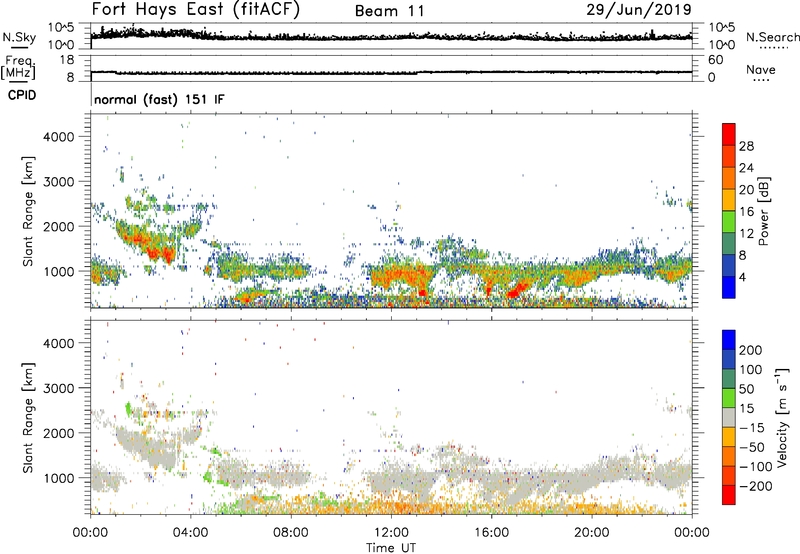This screenshot has height=554, width=800.
Task: Click the 'Beam 11' label
Action: pyautogui.click(x=389, y=11)
